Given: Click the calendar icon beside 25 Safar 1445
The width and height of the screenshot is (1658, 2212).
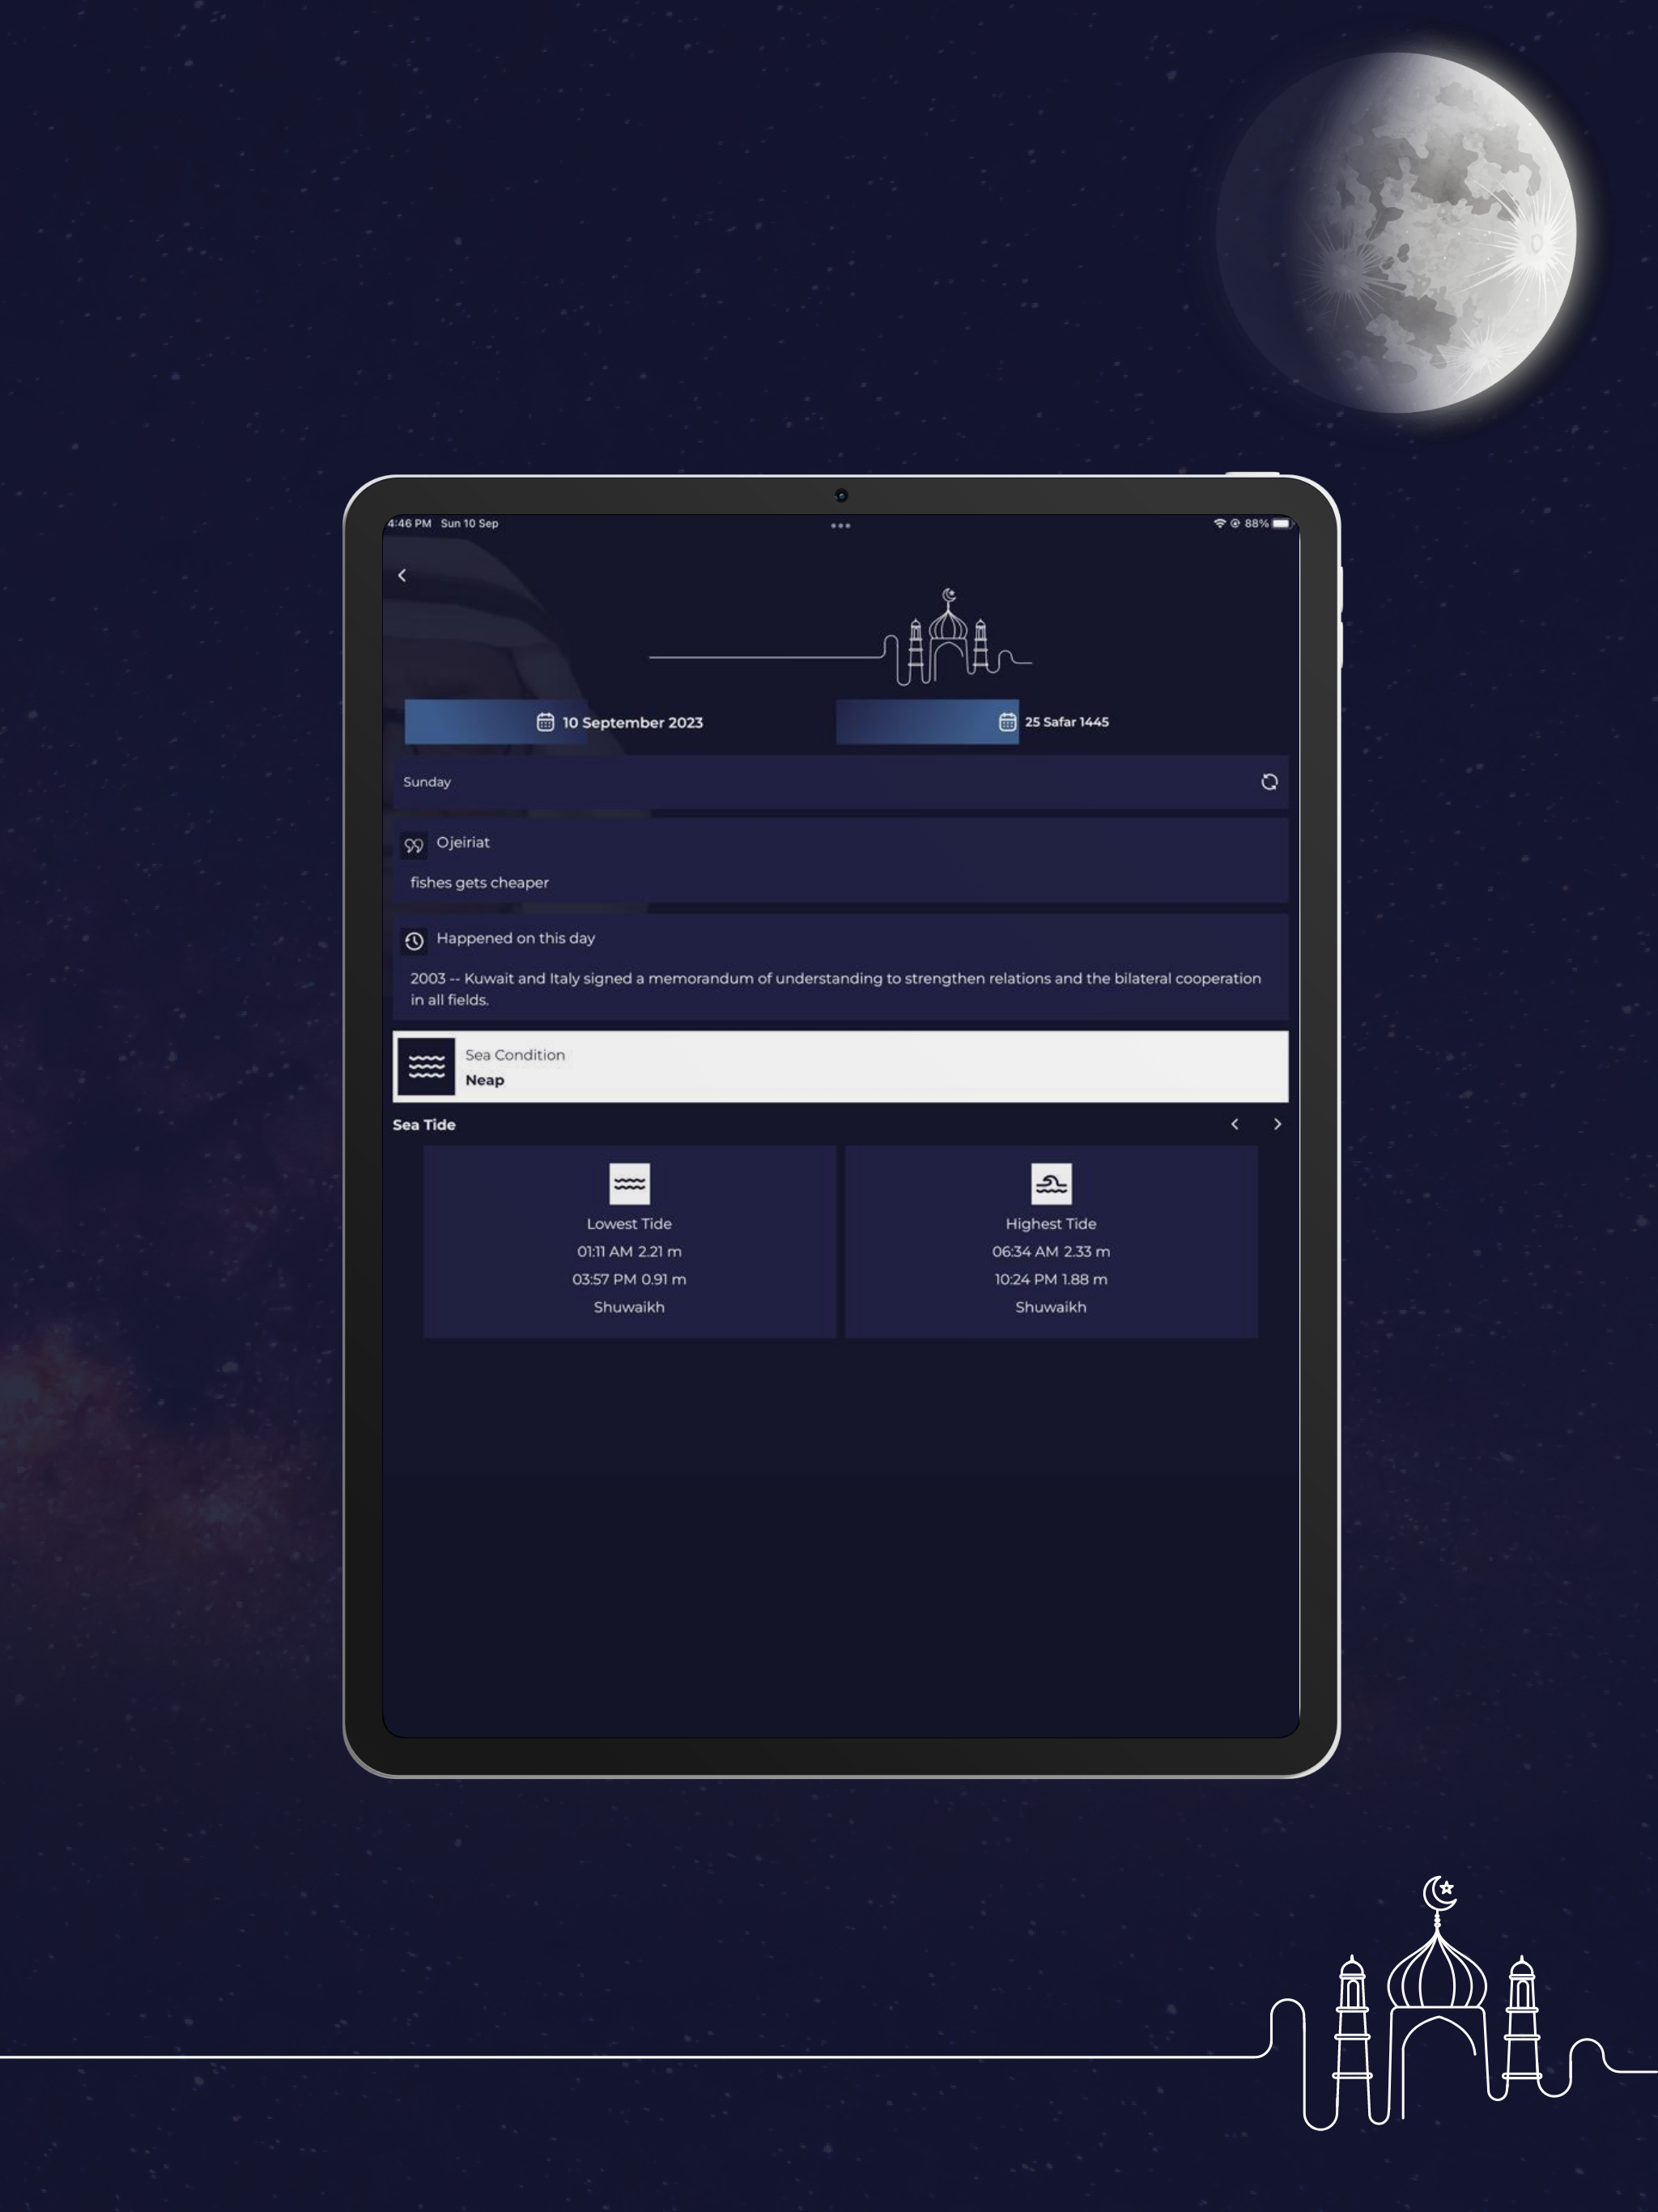Looking at the screenshot, I should pos(1007,722).
